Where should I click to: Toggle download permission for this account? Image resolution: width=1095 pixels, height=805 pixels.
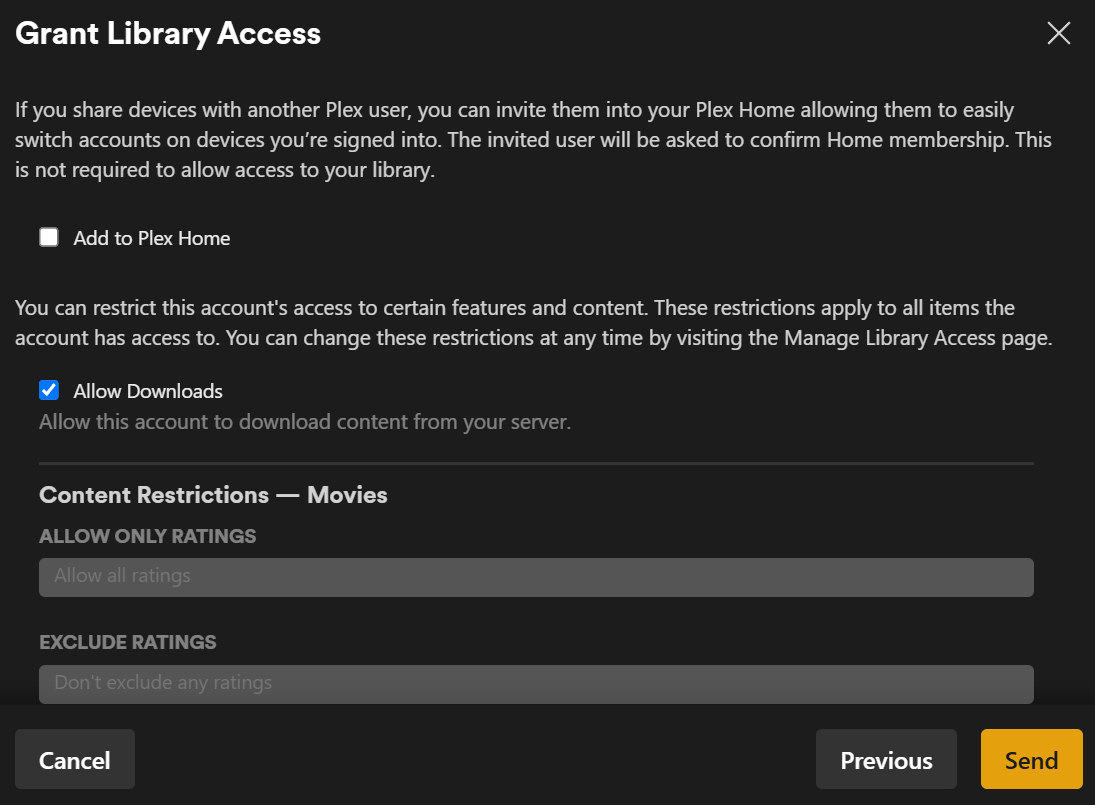[x=48, y=390]
